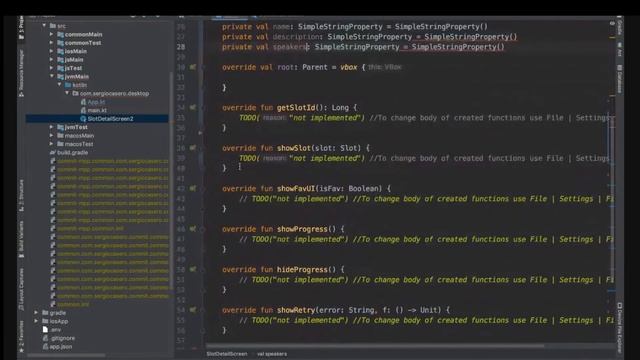Image resolution: width=640 pixels, height=360 pixels.
Task: Expand the jsTest module
Action: pyautogui.click(x=51, y=68)
